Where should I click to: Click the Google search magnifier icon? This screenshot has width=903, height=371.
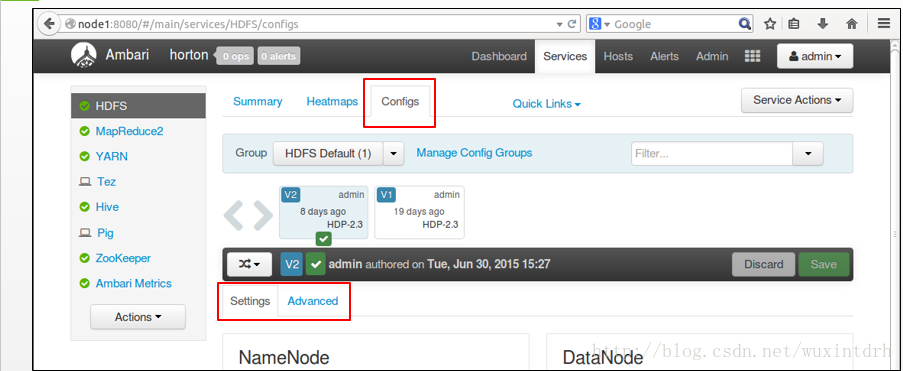745,24
